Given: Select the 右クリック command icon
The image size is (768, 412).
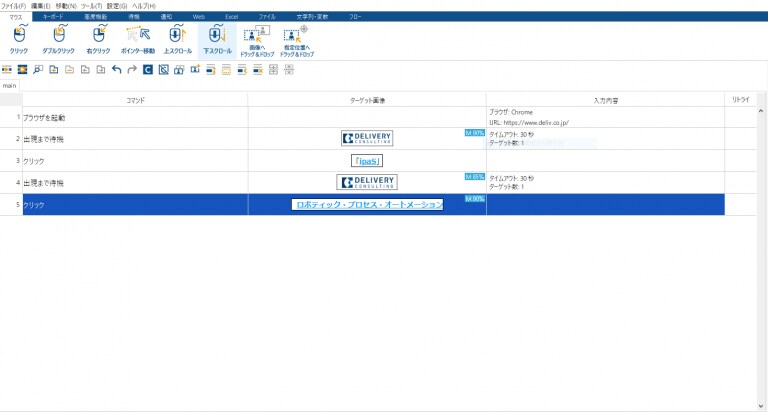Looking at the screenshot, I should pyautogui.click(x=98, y=40).
